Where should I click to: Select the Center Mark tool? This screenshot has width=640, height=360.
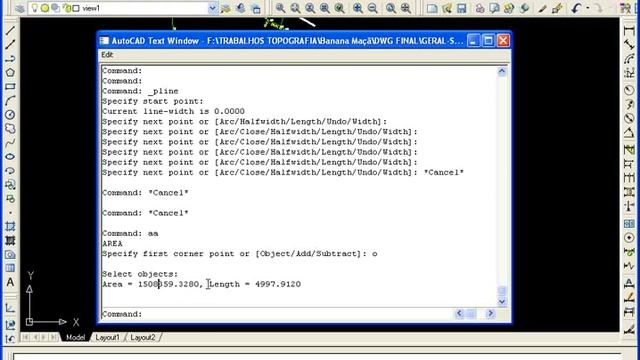(629, 238)
